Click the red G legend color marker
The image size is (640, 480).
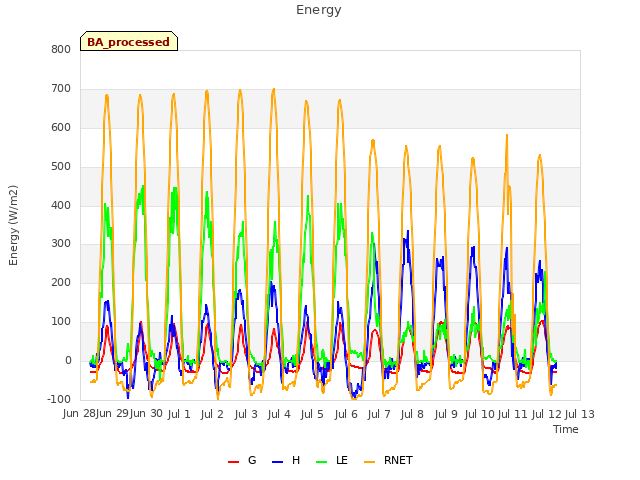pyautogui.click(x=233, y=462)
